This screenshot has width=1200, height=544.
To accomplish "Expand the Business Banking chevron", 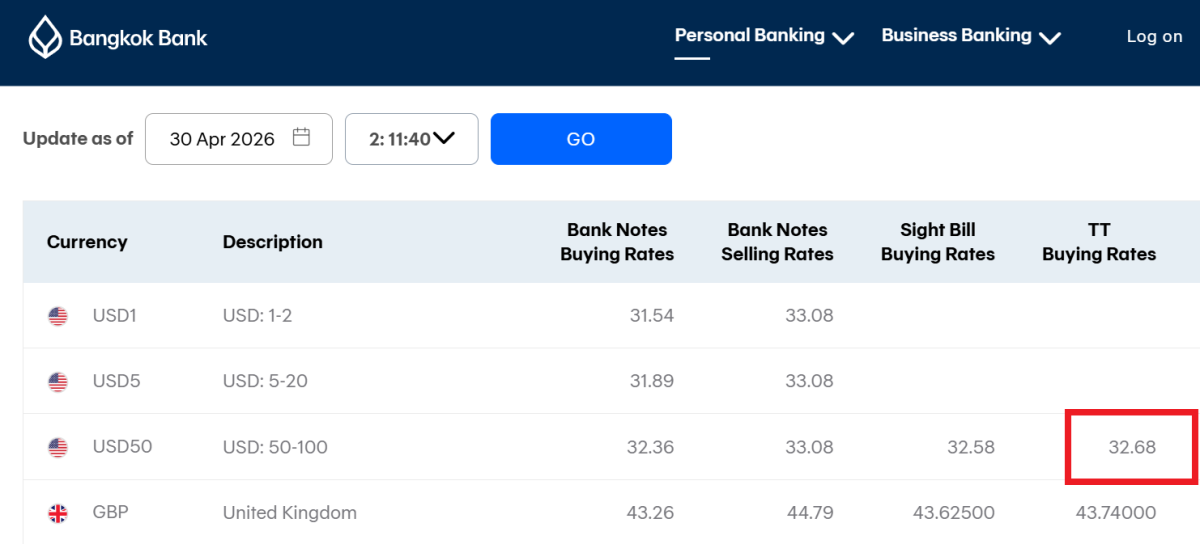I will (x=1049, y=38).
